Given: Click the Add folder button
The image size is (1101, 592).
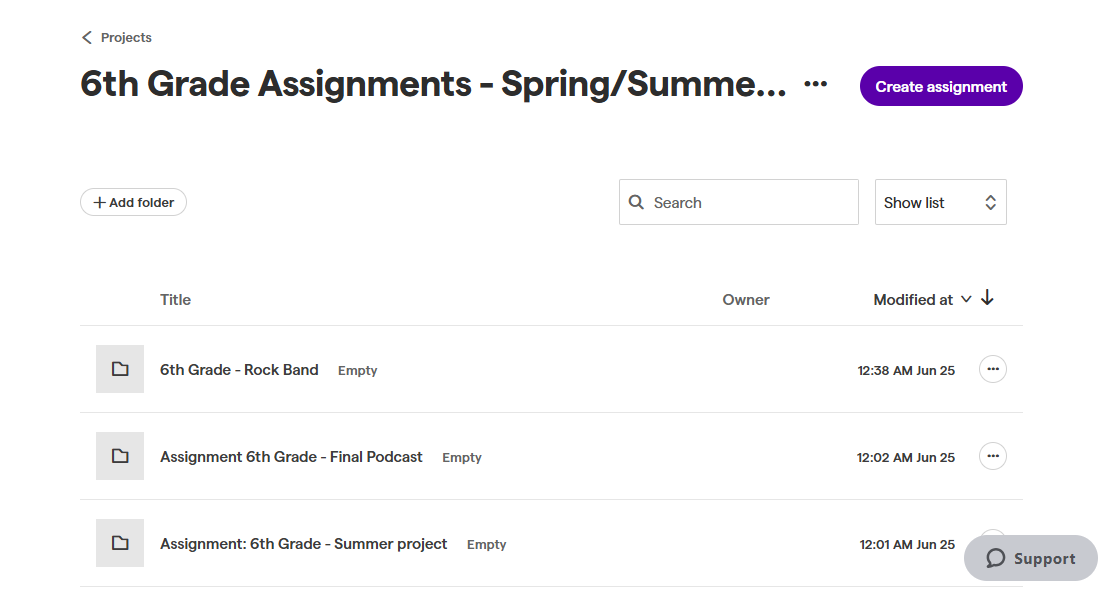Looking at the screenshot, I should 133,202.
